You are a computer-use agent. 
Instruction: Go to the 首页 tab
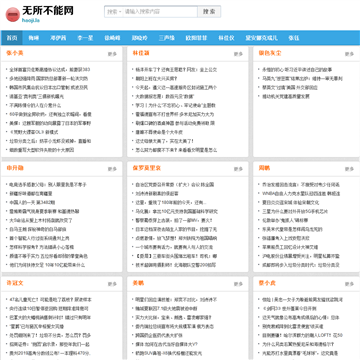click(x=12, y=38)
